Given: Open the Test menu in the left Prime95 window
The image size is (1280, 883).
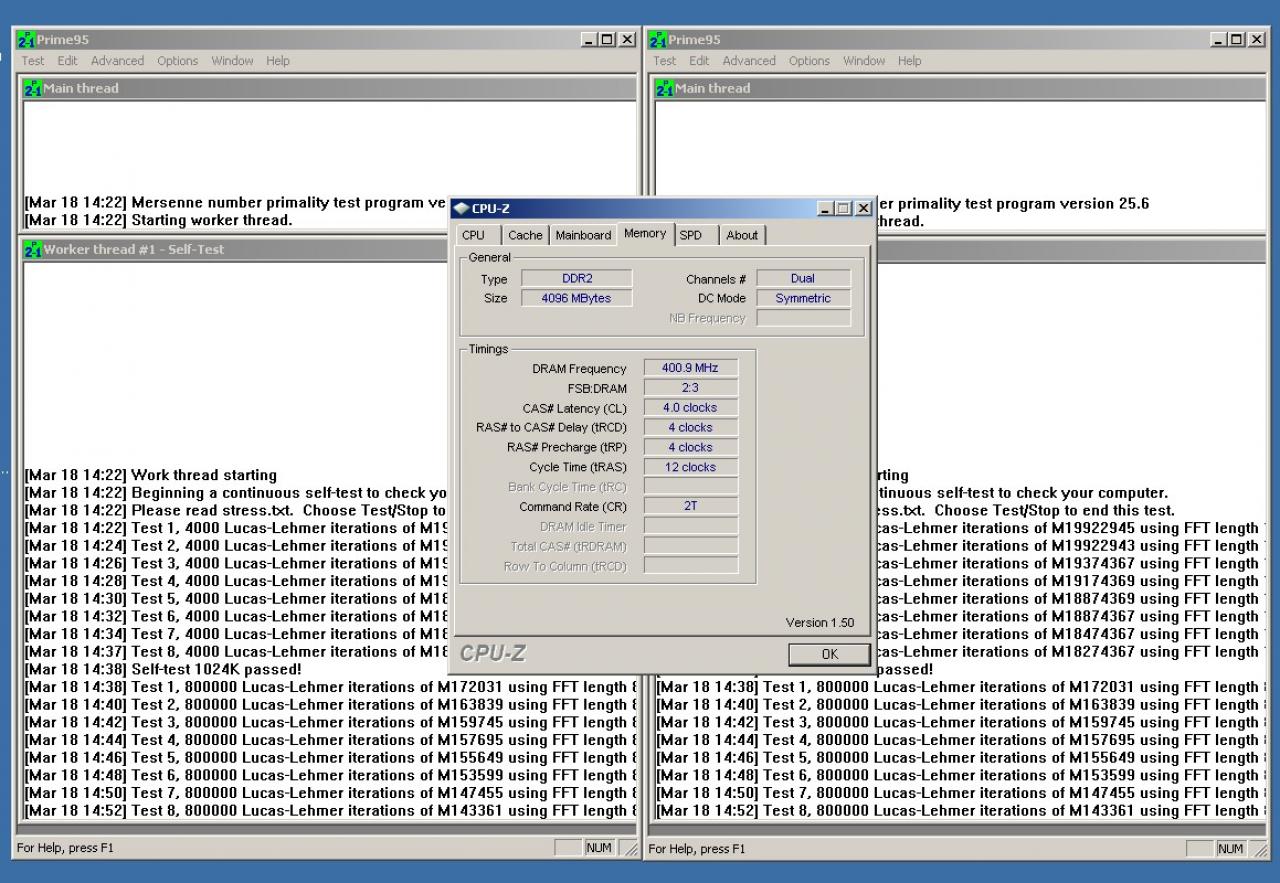Looking at the screenshot, I should 33,61.
